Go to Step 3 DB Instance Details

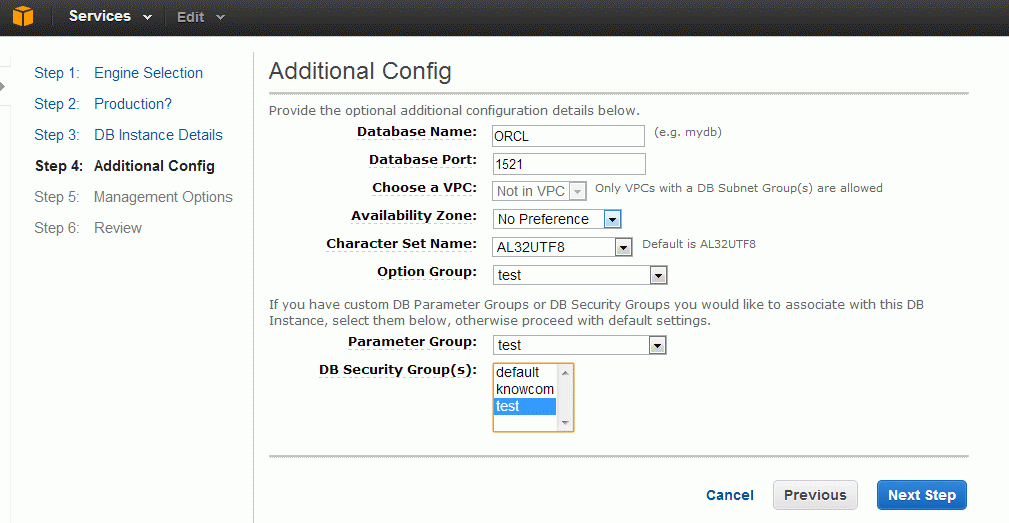(128, 134)
